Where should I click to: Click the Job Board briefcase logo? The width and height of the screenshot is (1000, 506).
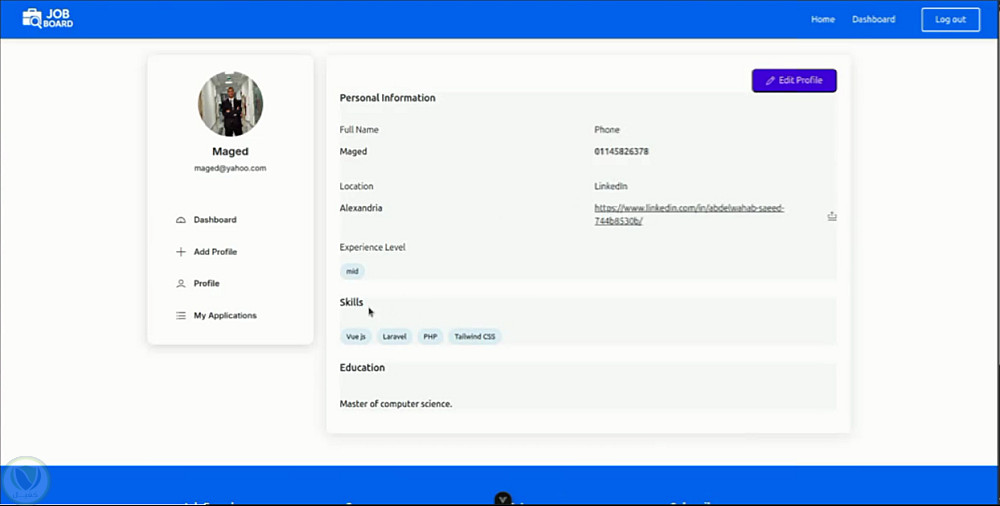pos(48,19)
